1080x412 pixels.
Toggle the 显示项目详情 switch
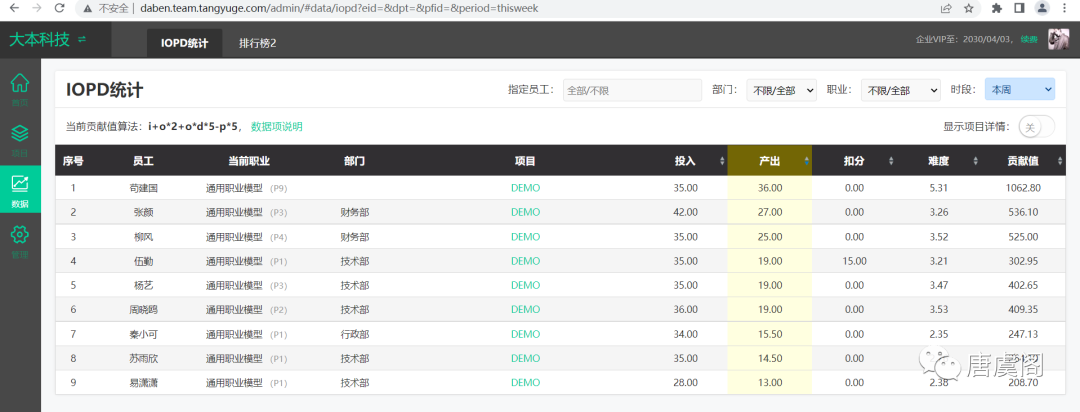tap(1037, 127)
